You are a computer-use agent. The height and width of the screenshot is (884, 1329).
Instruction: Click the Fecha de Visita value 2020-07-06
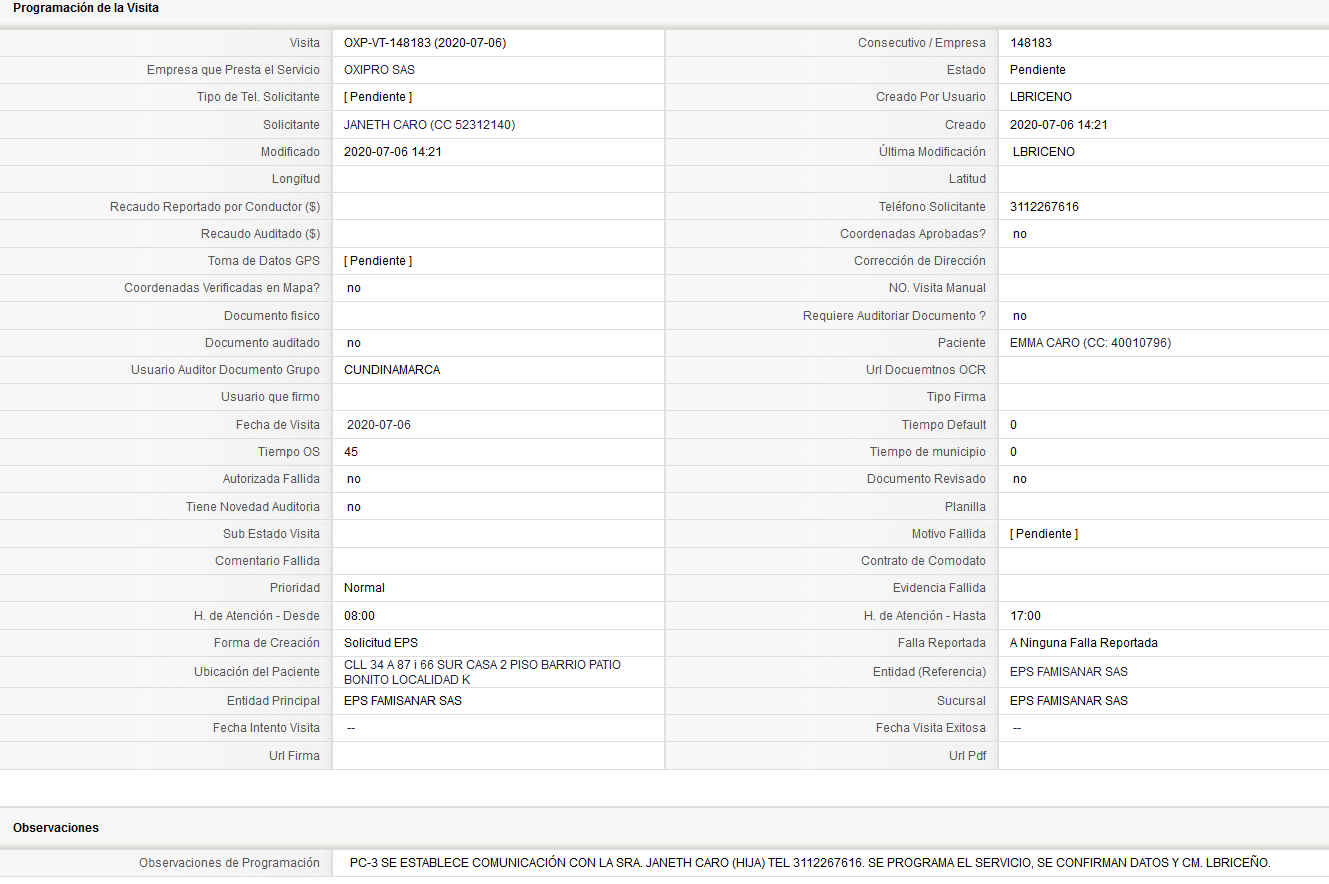(x=379, y=425)
